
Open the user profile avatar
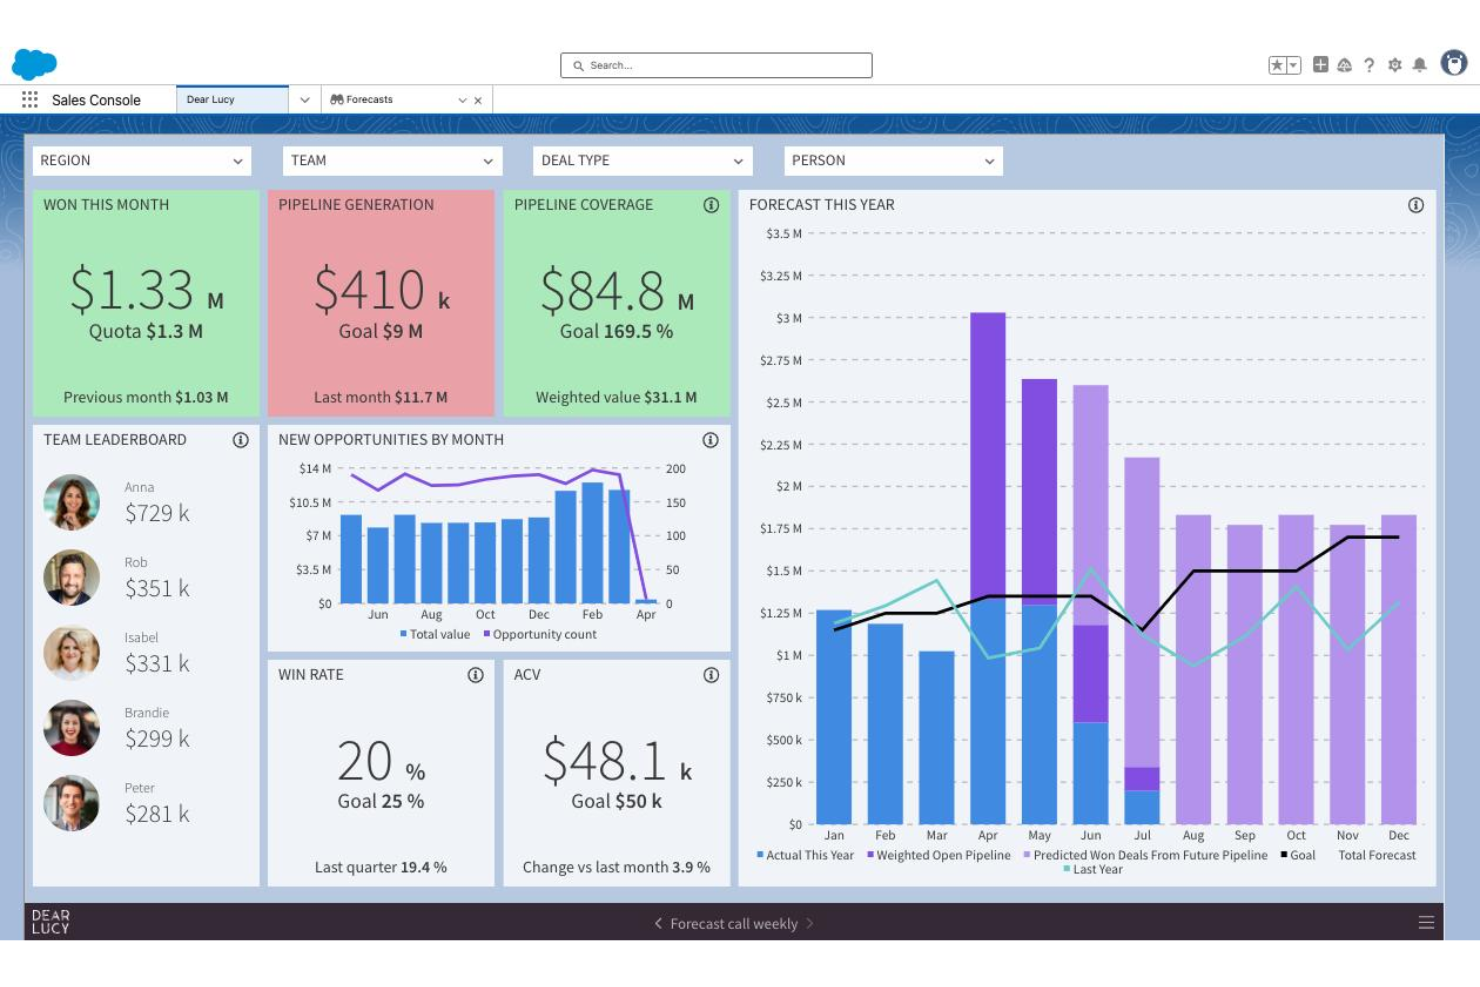click(x=1454, y=63)
